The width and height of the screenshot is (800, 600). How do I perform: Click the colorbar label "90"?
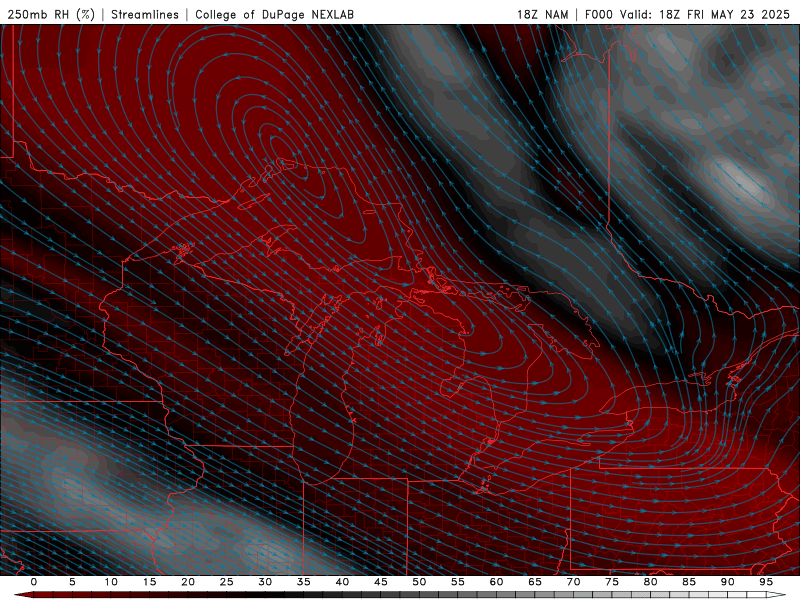pyautogui.click(x=727, y=582)
